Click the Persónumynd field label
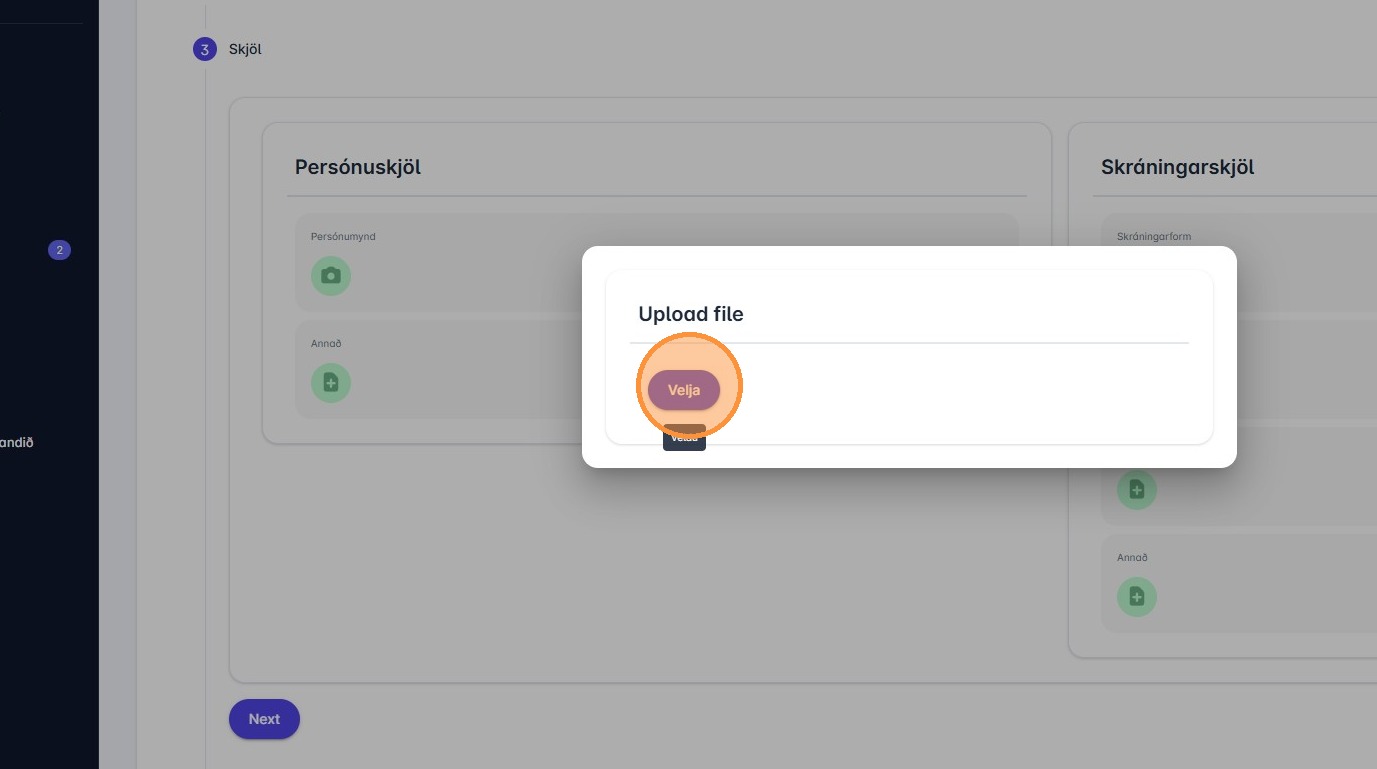The height and width of the screenshot is (769, 1377). pyautogui.click(x=343, y=237)
